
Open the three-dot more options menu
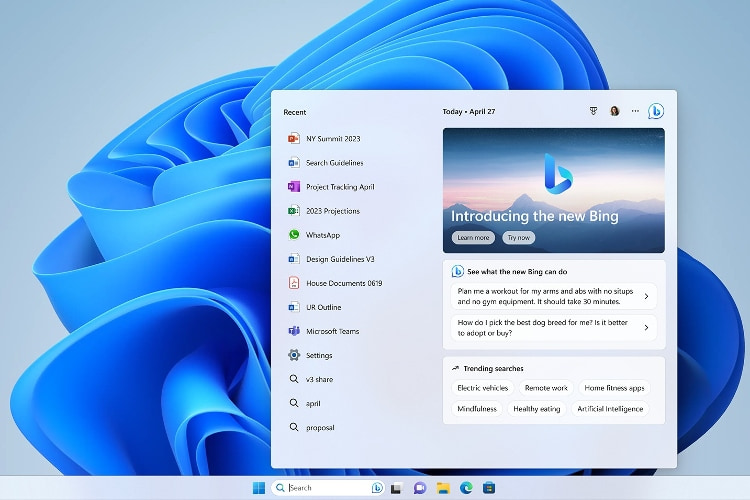[x=635, y=111]
